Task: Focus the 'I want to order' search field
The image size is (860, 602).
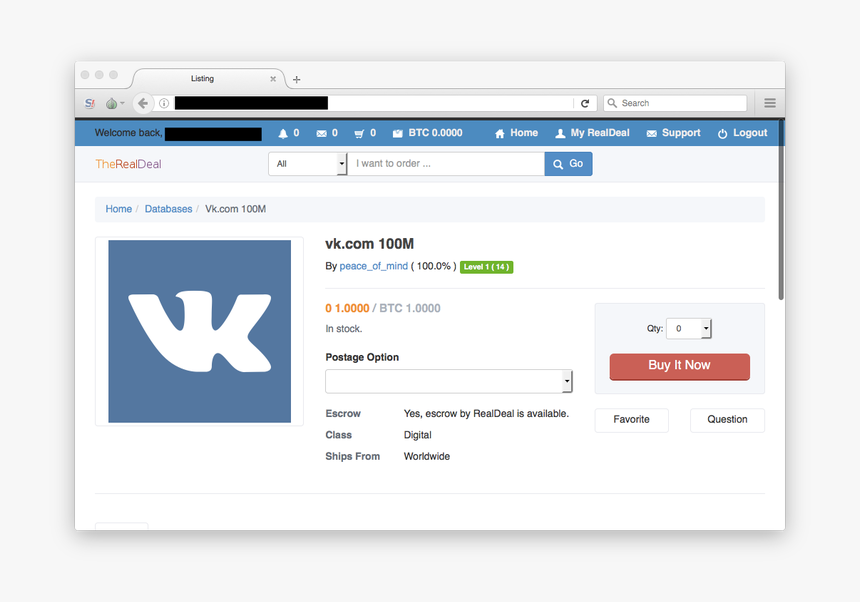Action: (446, 164)
